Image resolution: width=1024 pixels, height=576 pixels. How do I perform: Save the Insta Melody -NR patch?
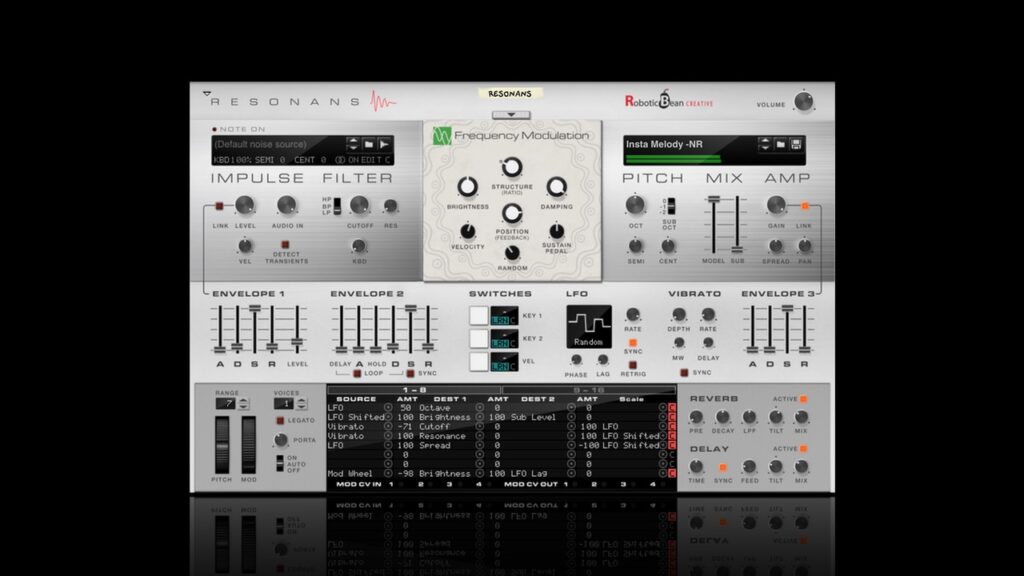point(796,144)
